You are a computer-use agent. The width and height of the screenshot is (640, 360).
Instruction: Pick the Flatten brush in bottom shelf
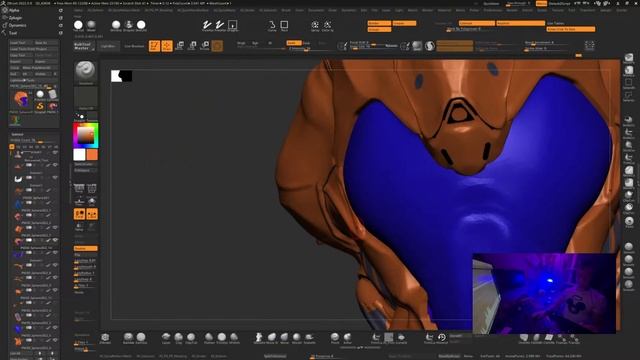(x=209, y=338)
